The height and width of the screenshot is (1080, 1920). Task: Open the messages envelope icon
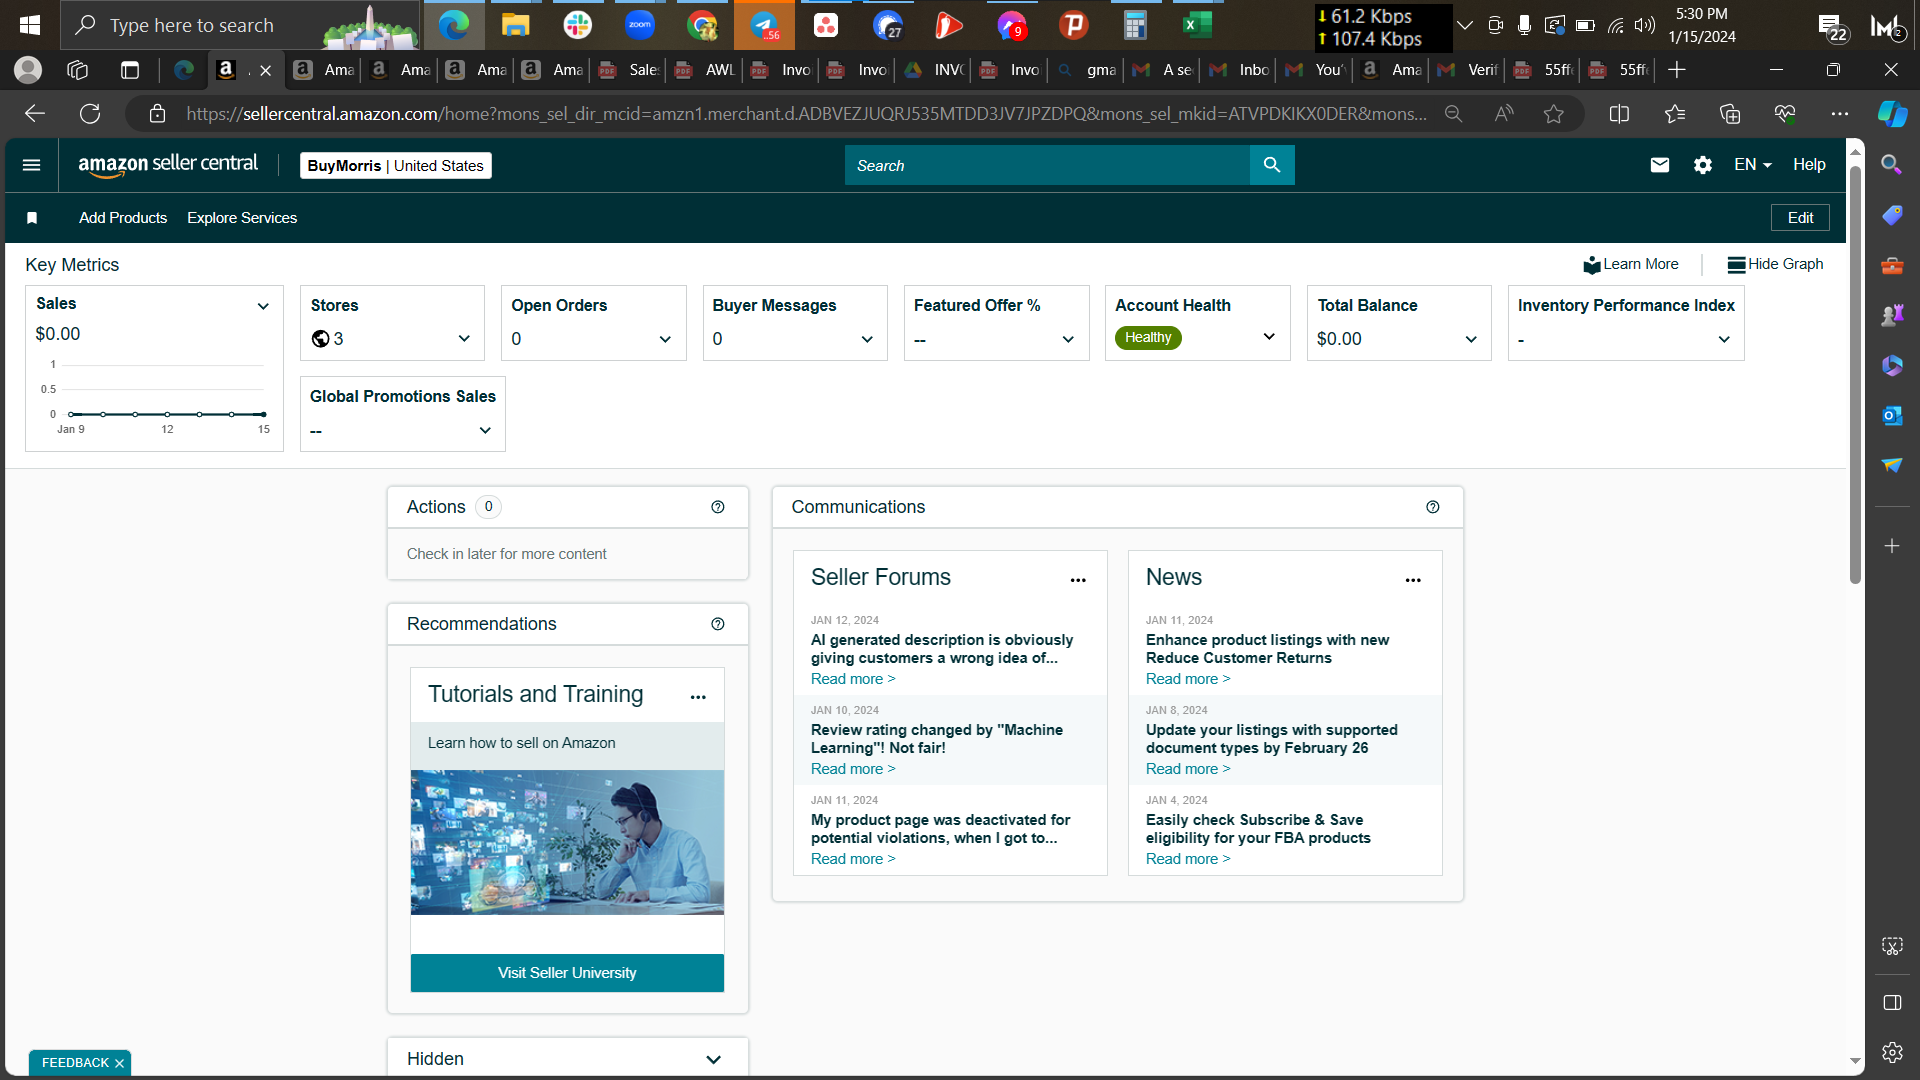point(1660,165)
